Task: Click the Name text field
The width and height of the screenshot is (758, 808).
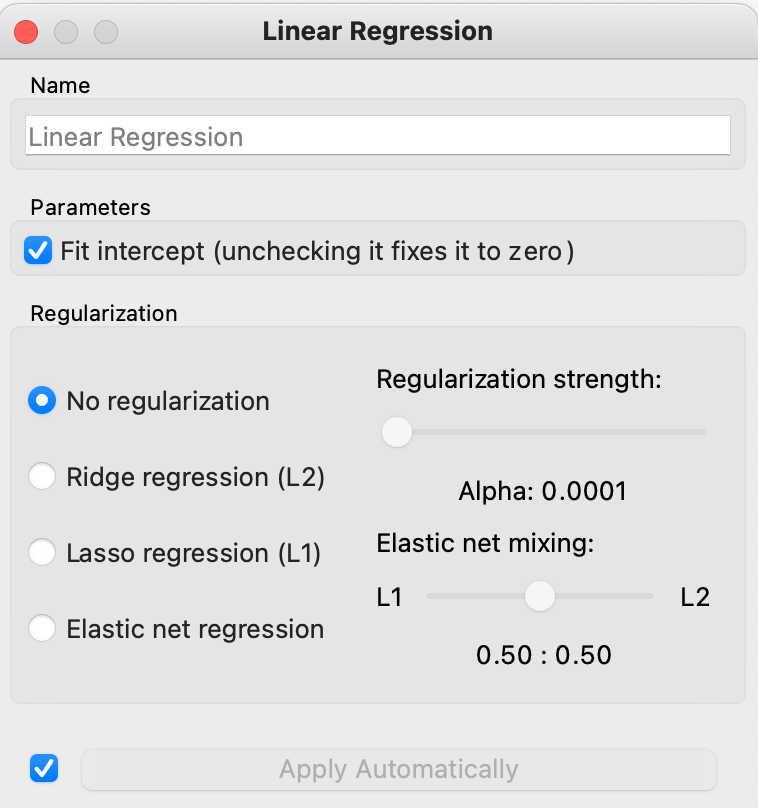Action: (378, 137)
